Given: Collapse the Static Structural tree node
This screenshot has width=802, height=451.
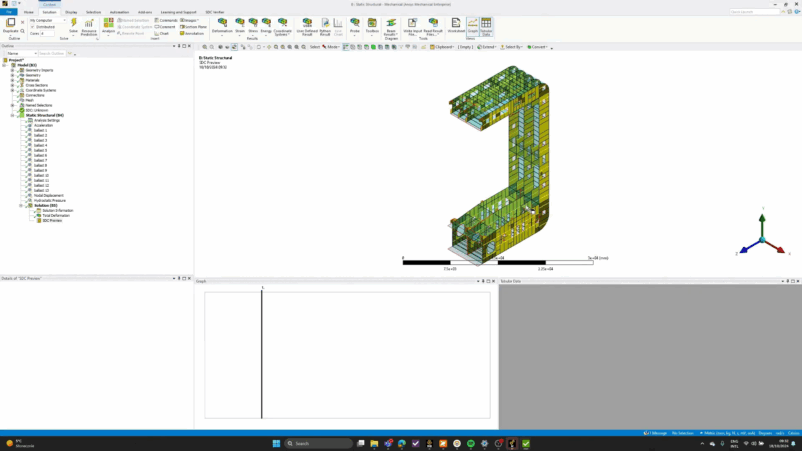Looking at the screenshot, I should coord(12,115).
